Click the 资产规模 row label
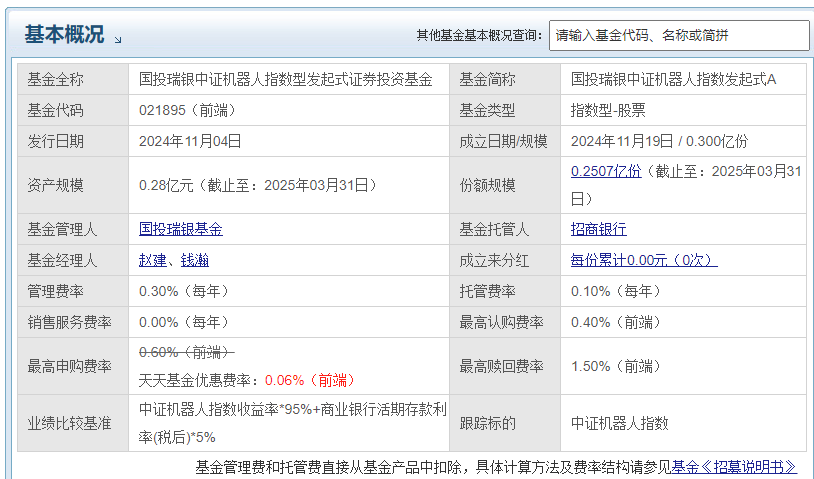Image resolution: width=814 pixels, height=479 pixels. click(x=55, y=185)
